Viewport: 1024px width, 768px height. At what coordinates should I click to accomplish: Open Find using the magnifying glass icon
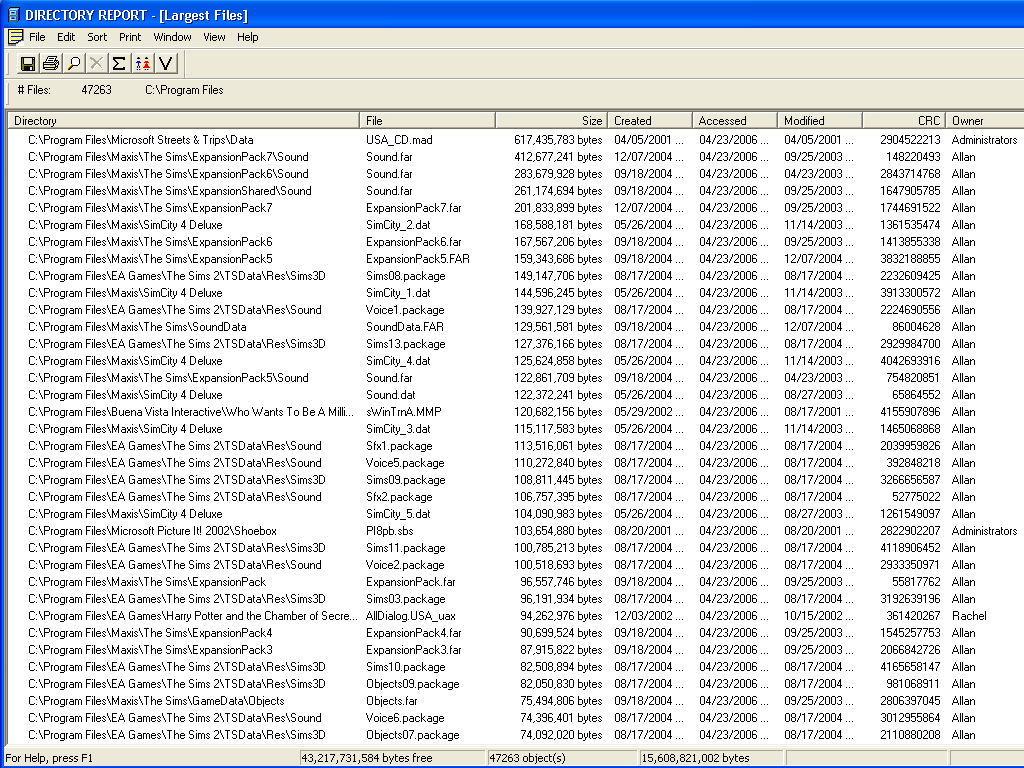coord(74,63)
